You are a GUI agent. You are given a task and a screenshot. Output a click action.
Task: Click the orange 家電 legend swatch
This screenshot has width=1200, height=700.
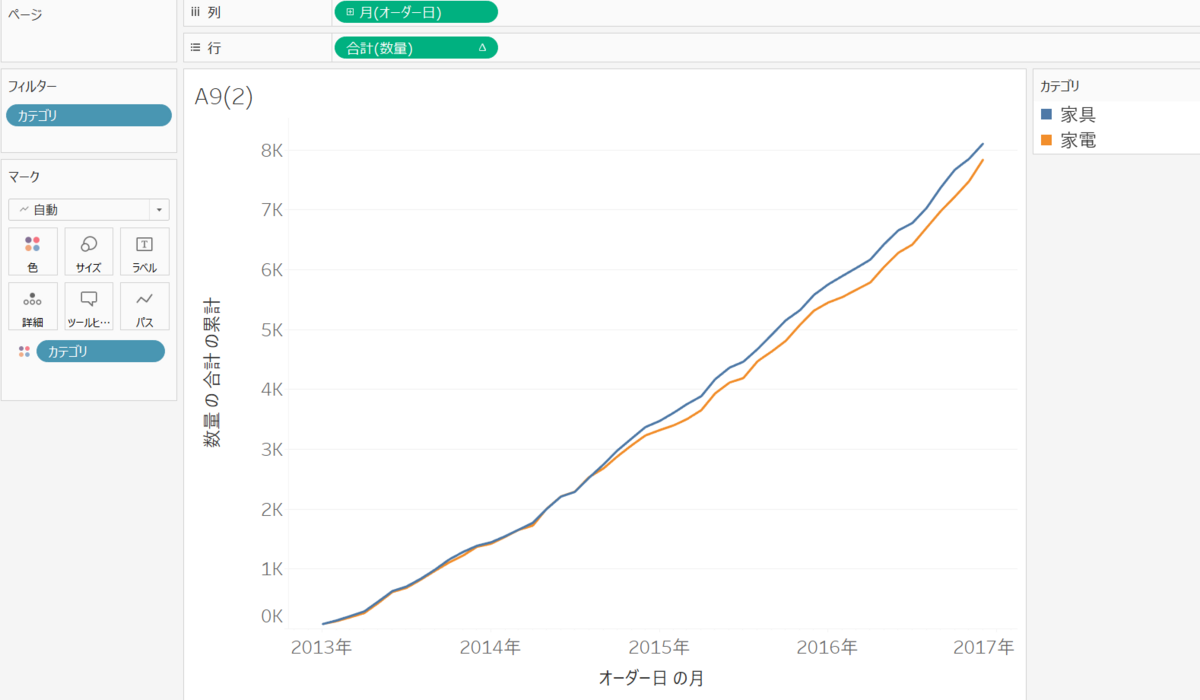(1046, 141)
